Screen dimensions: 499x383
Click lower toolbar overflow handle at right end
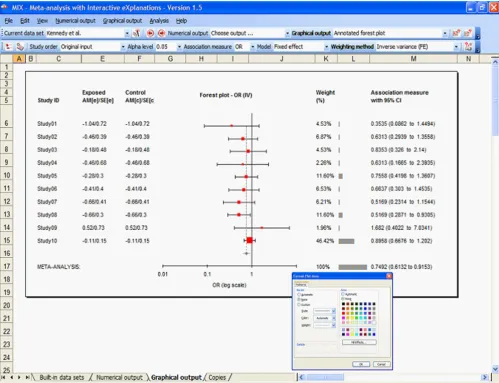pyautogui.click(x=477, y=47)
